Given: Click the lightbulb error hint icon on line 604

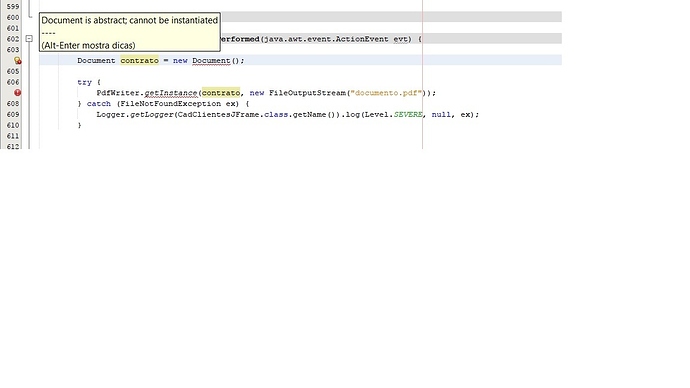Looking at the screenshot, I should tap(17, 60).
